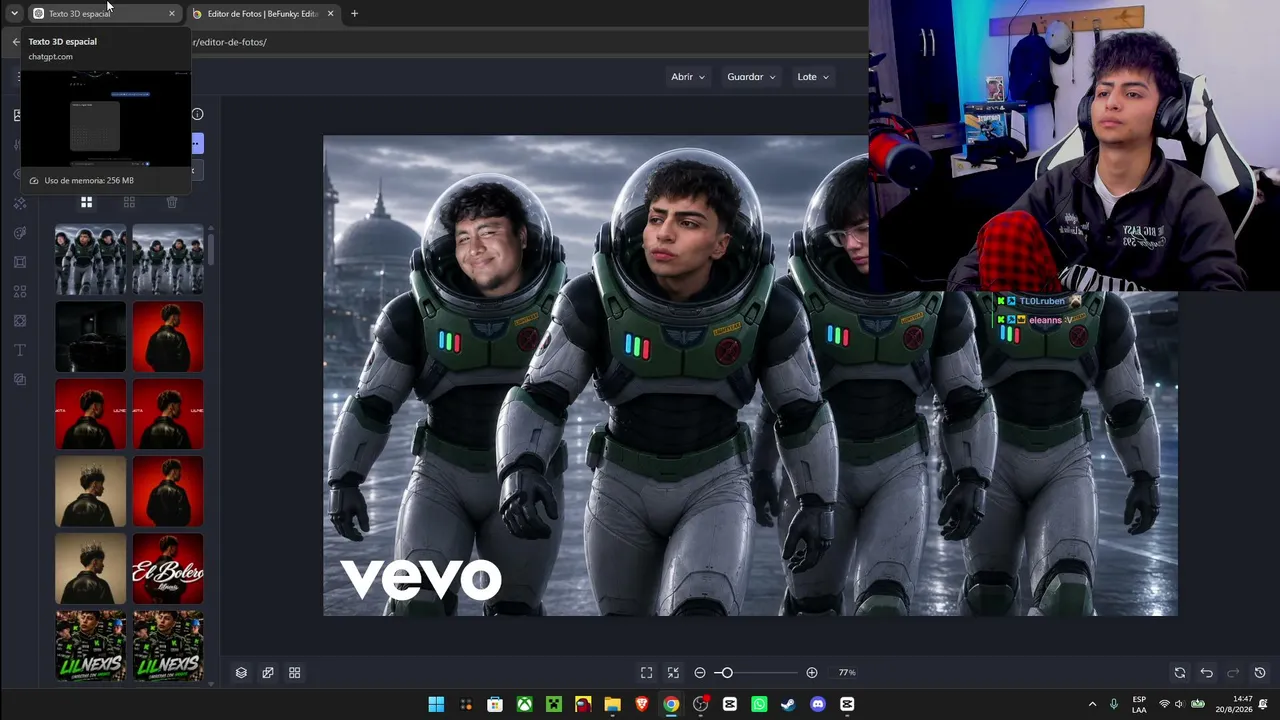Click the icon right of the Layers icon
The image size is (1280, 720).
click(268, 673)
